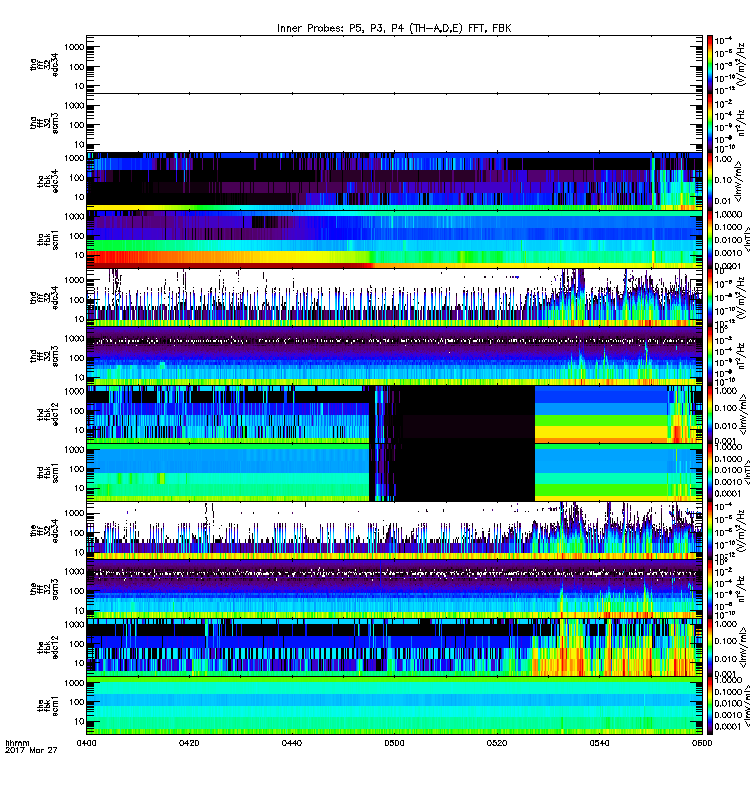
Task: Click the tha fbk edc34 spectrogram plot
Action: (x=394, y=182)
